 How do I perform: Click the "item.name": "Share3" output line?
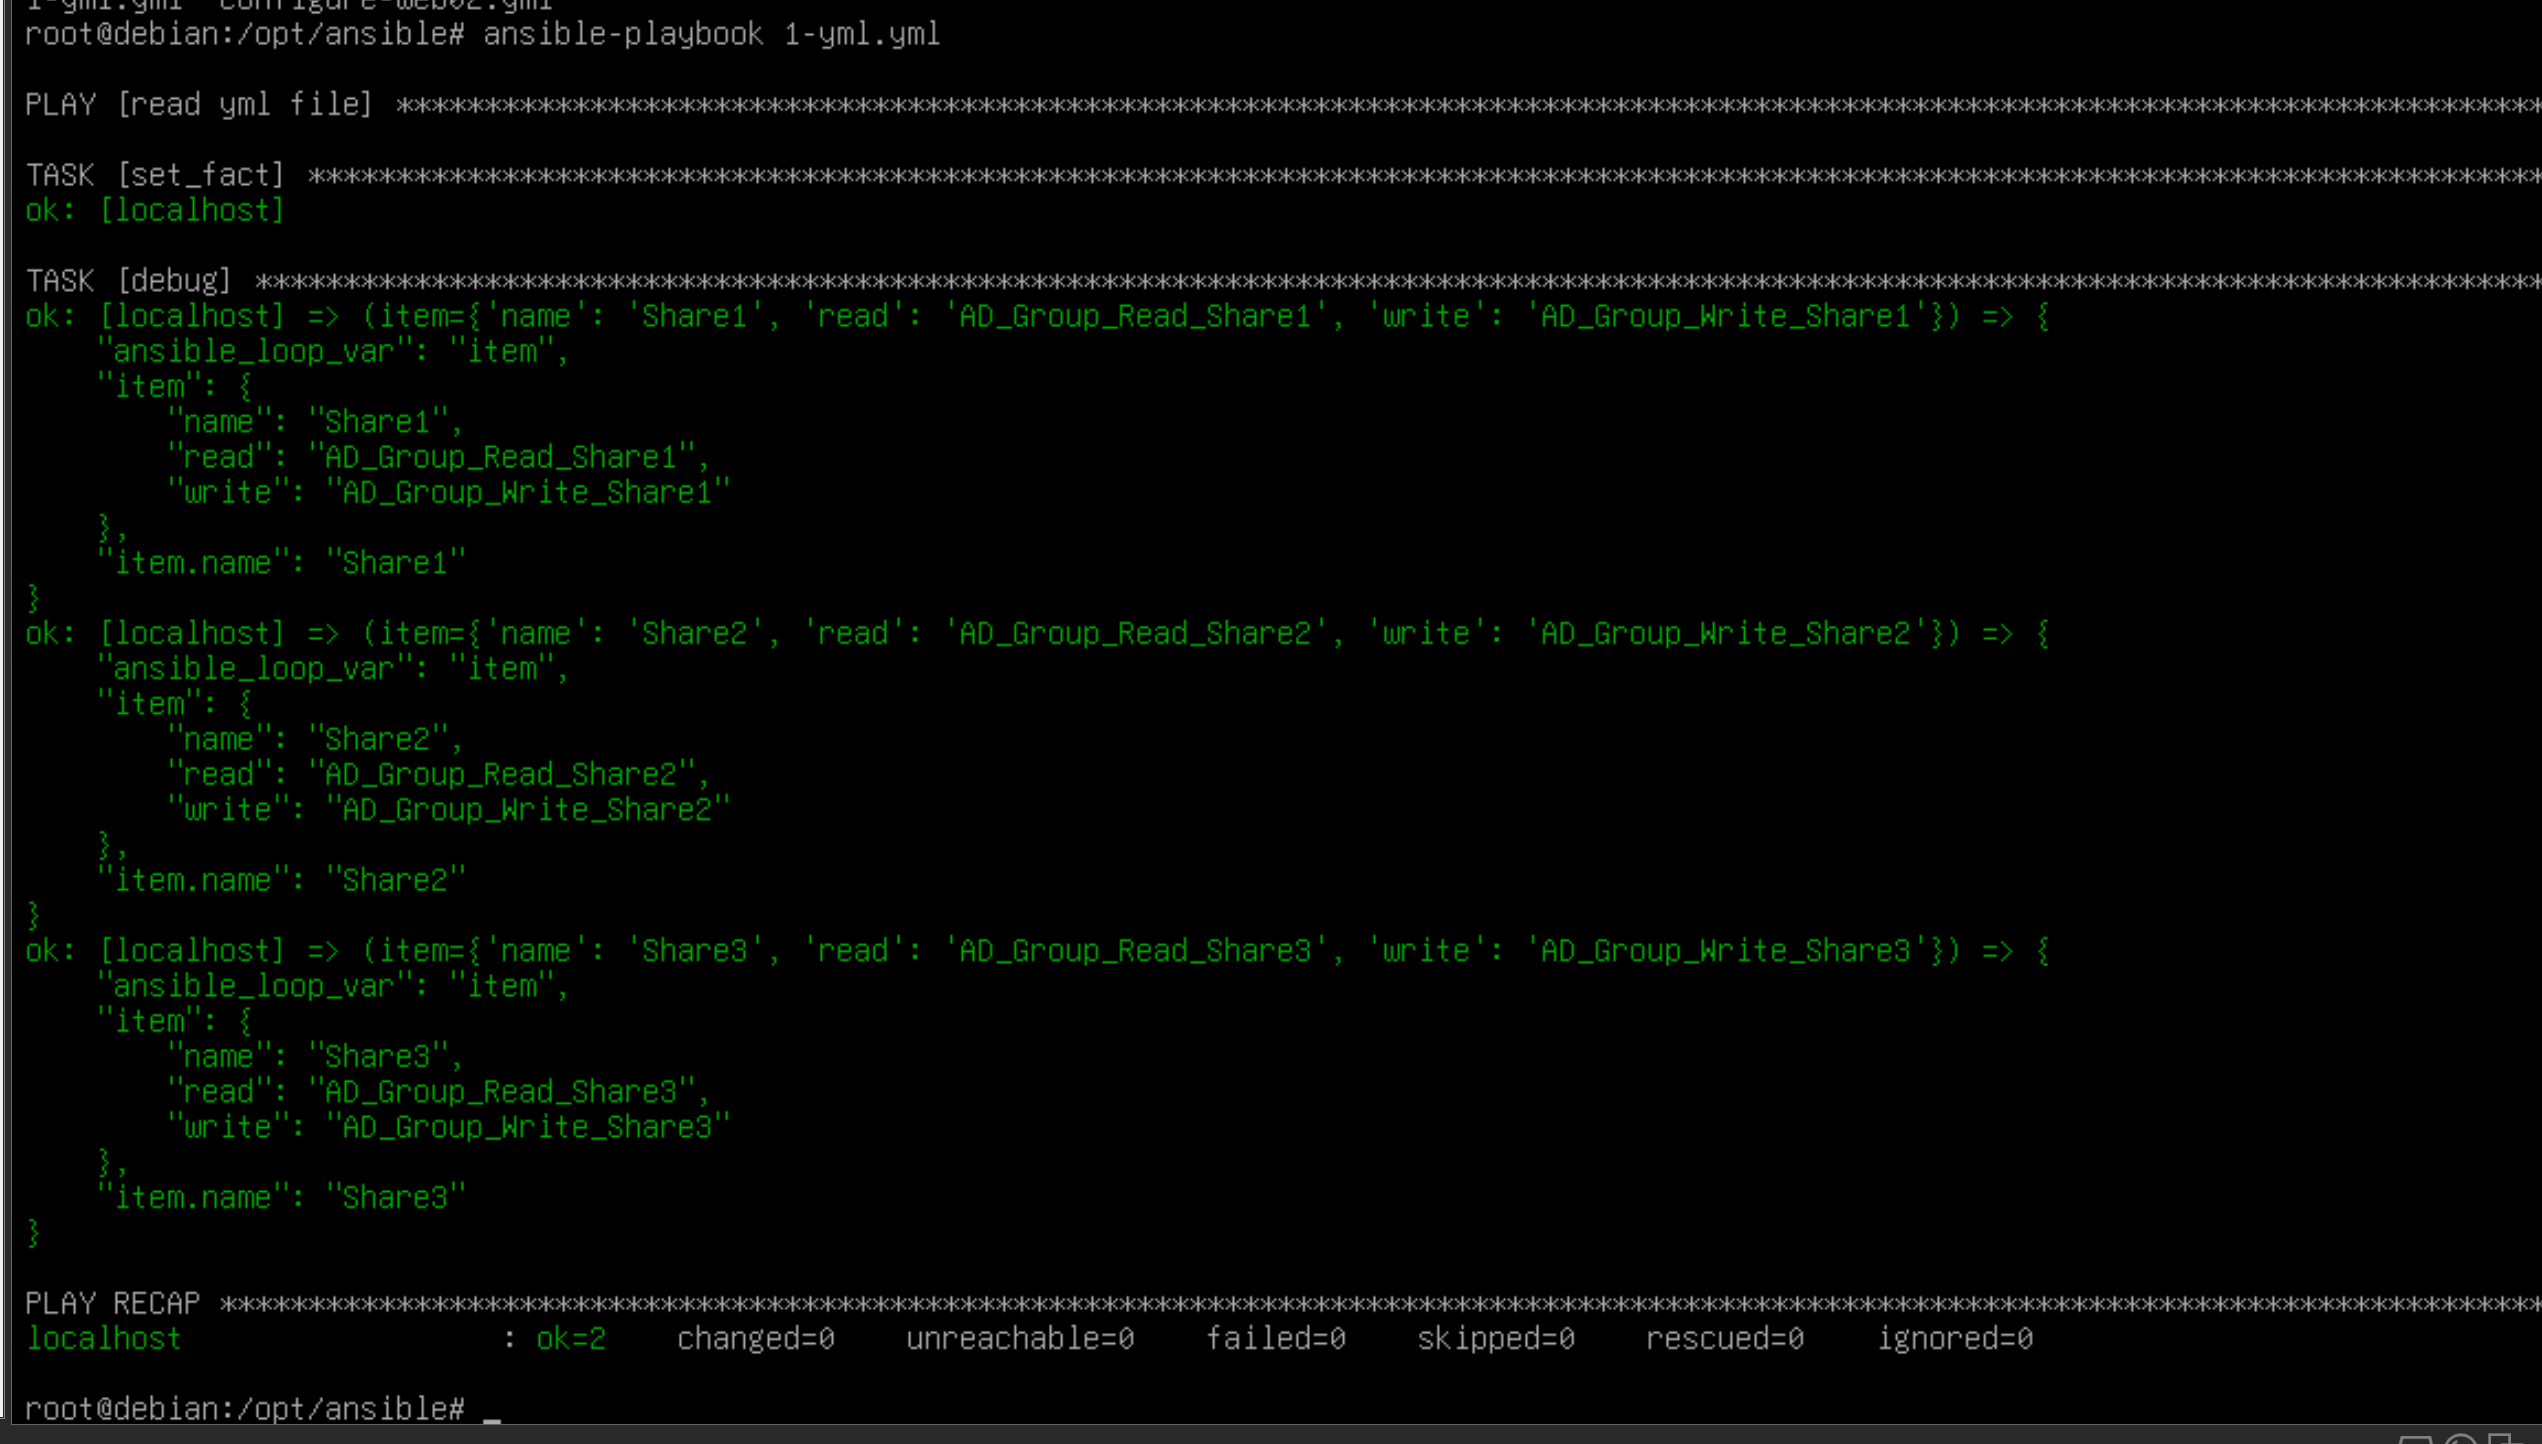coord(282,1197)
